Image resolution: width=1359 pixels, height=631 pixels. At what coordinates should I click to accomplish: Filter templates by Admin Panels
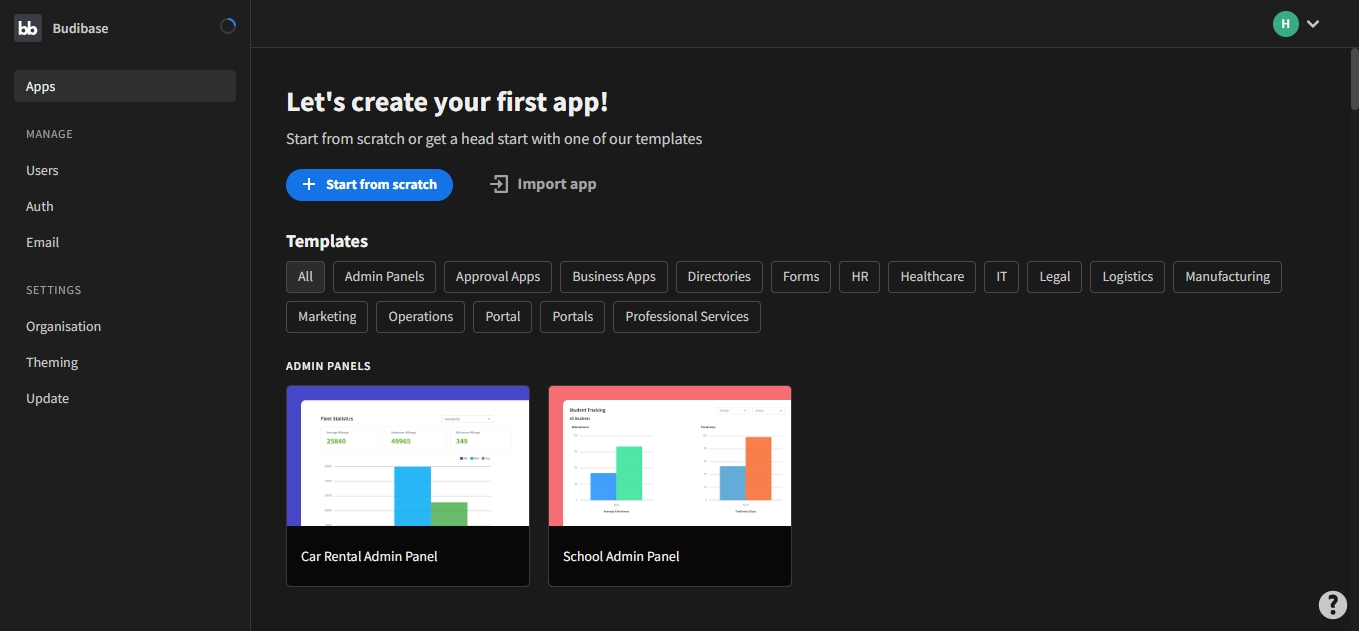click(x=384, y=277)
